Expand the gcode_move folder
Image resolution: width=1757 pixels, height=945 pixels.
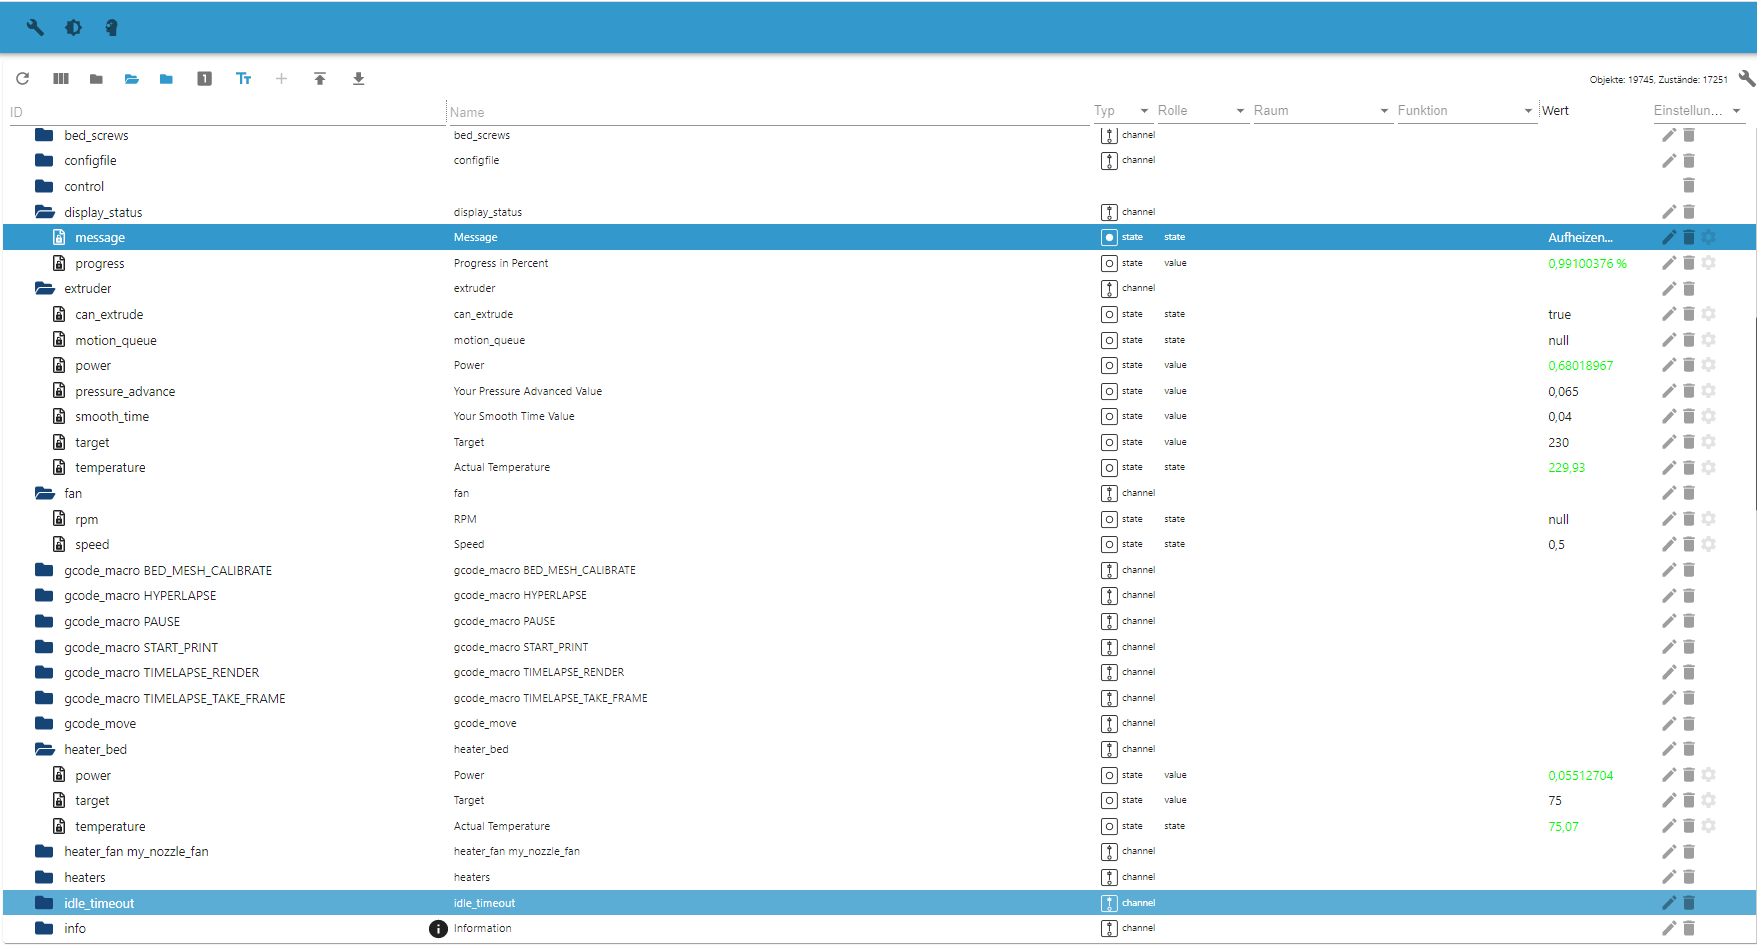(44, 723)
